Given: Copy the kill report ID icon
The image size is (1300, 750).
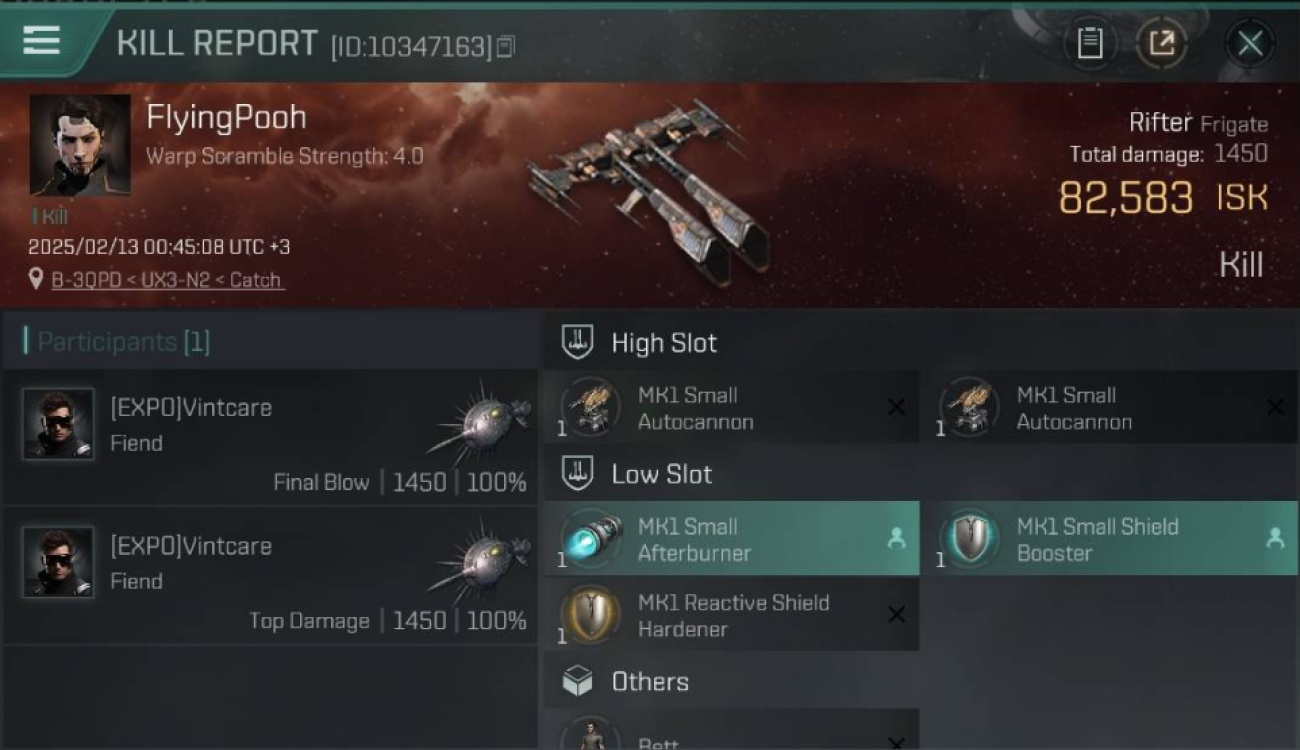Looking at the screenshot, I should 506,46.
